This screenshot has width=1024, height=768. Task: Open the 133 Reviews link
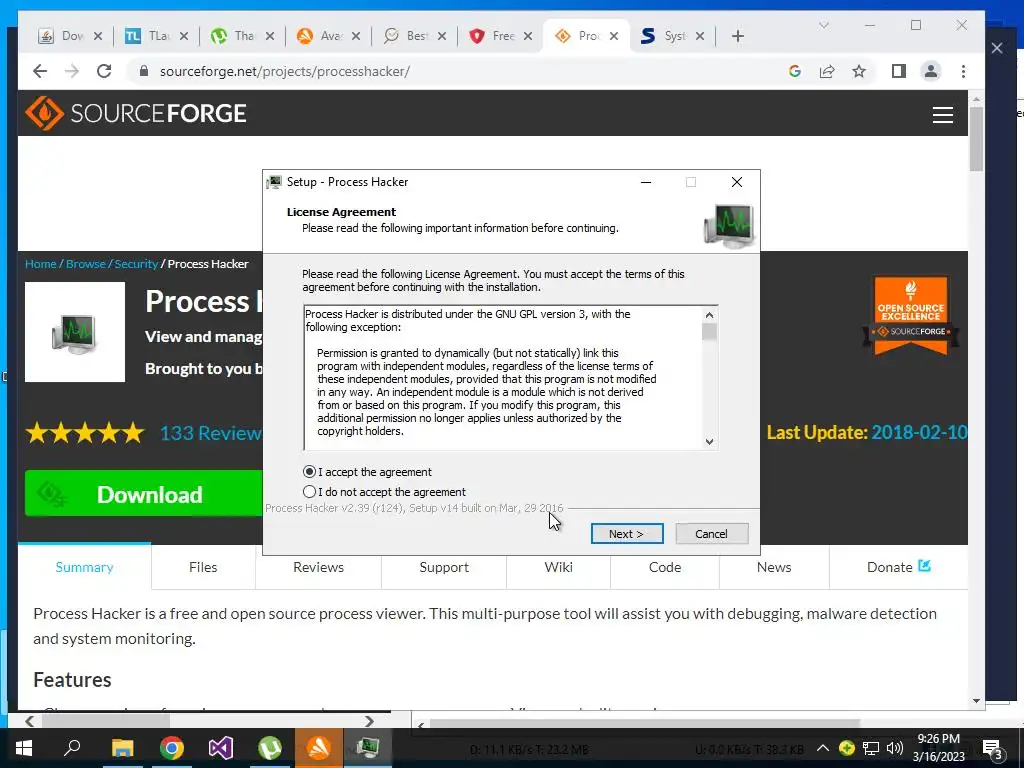click(211, 433)
